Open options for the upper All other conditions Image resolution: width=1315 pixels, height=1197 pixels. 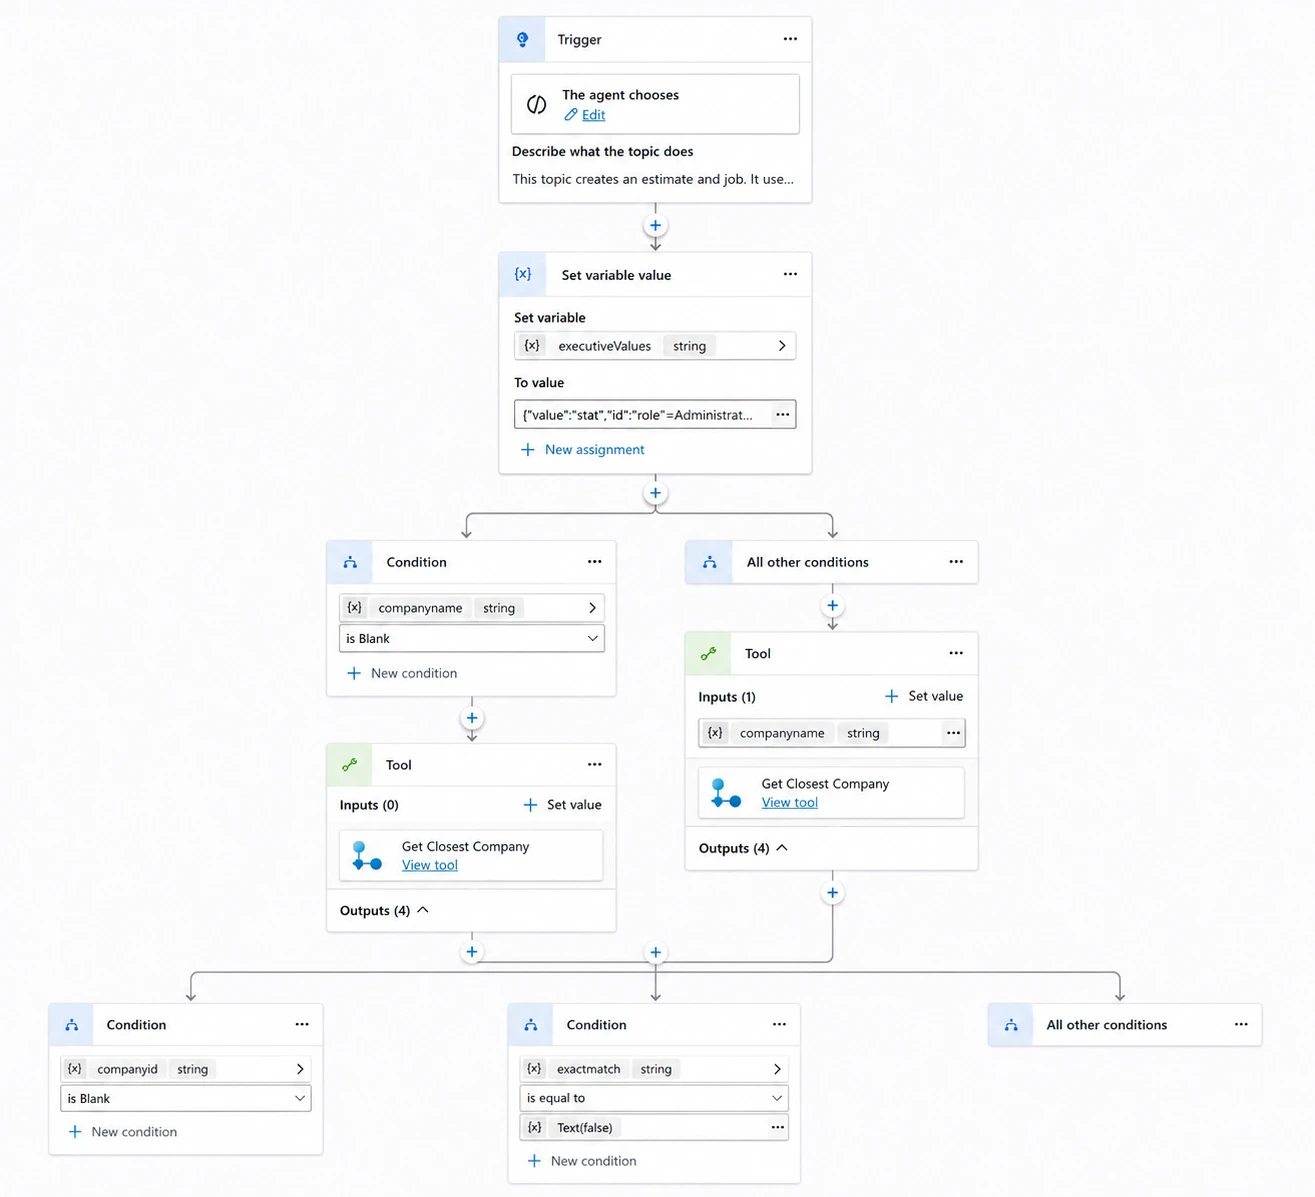[x=956, y=562]
